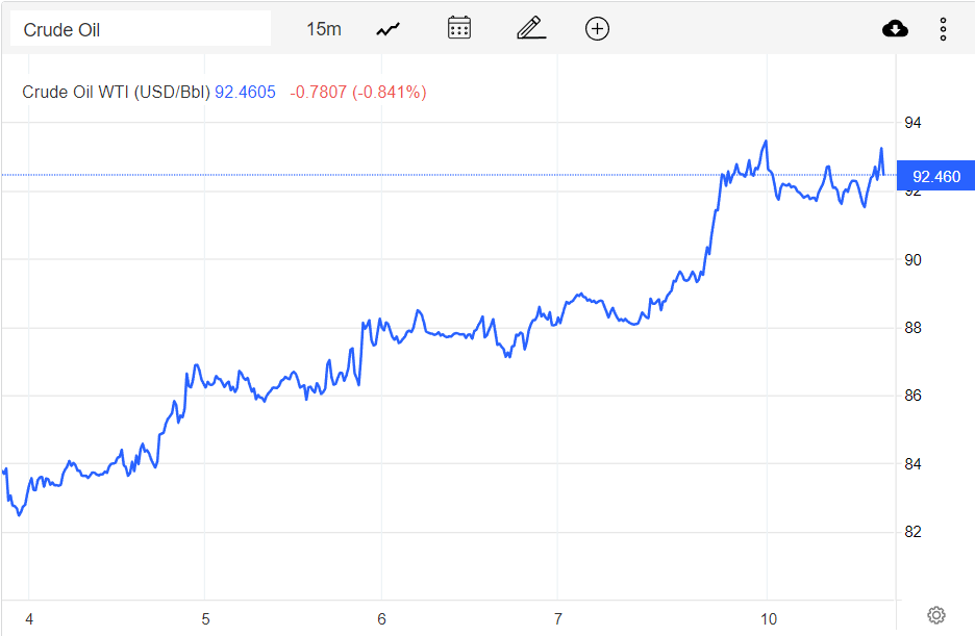Click the 92.460 current price tag
The image size is (977, 637).
pyautogui.click(x=936, y=177)
